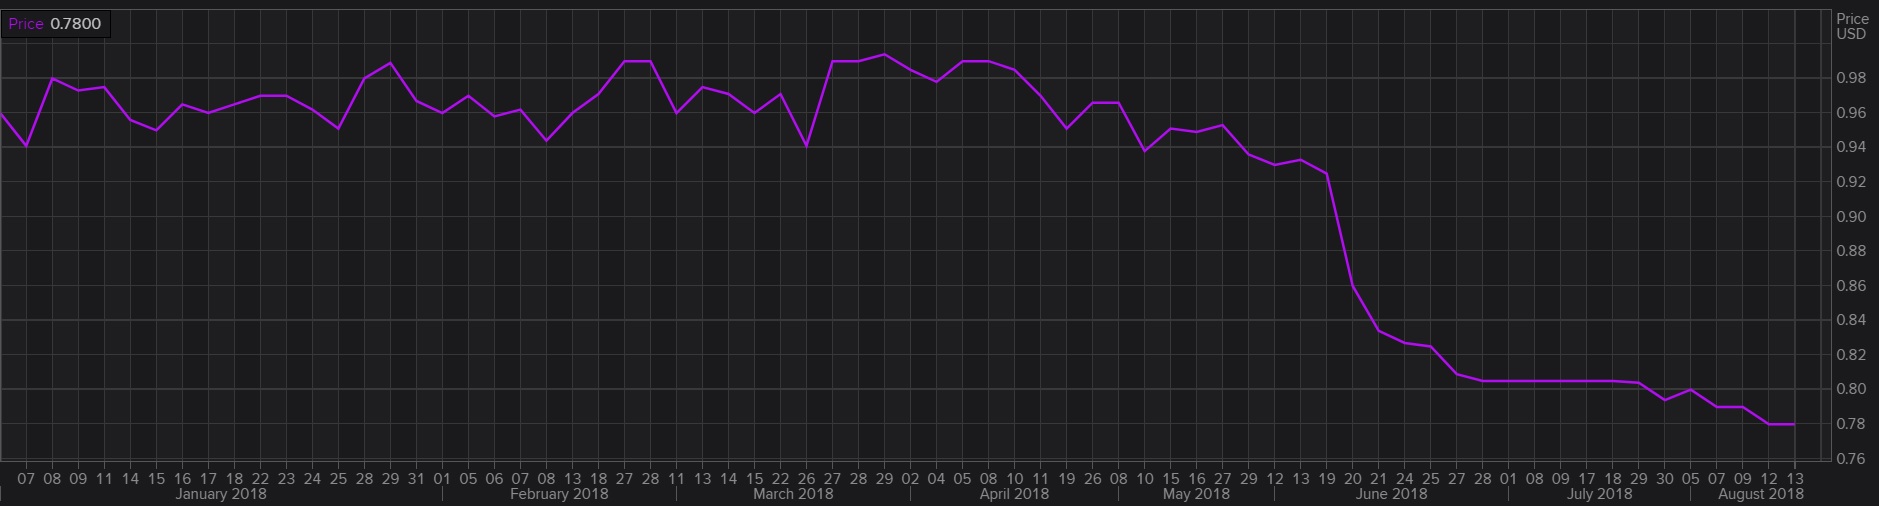Viewport: 1879px width, 506px height.
Task: Click the 0.76 price axis label
Action: pos(1852,459)
